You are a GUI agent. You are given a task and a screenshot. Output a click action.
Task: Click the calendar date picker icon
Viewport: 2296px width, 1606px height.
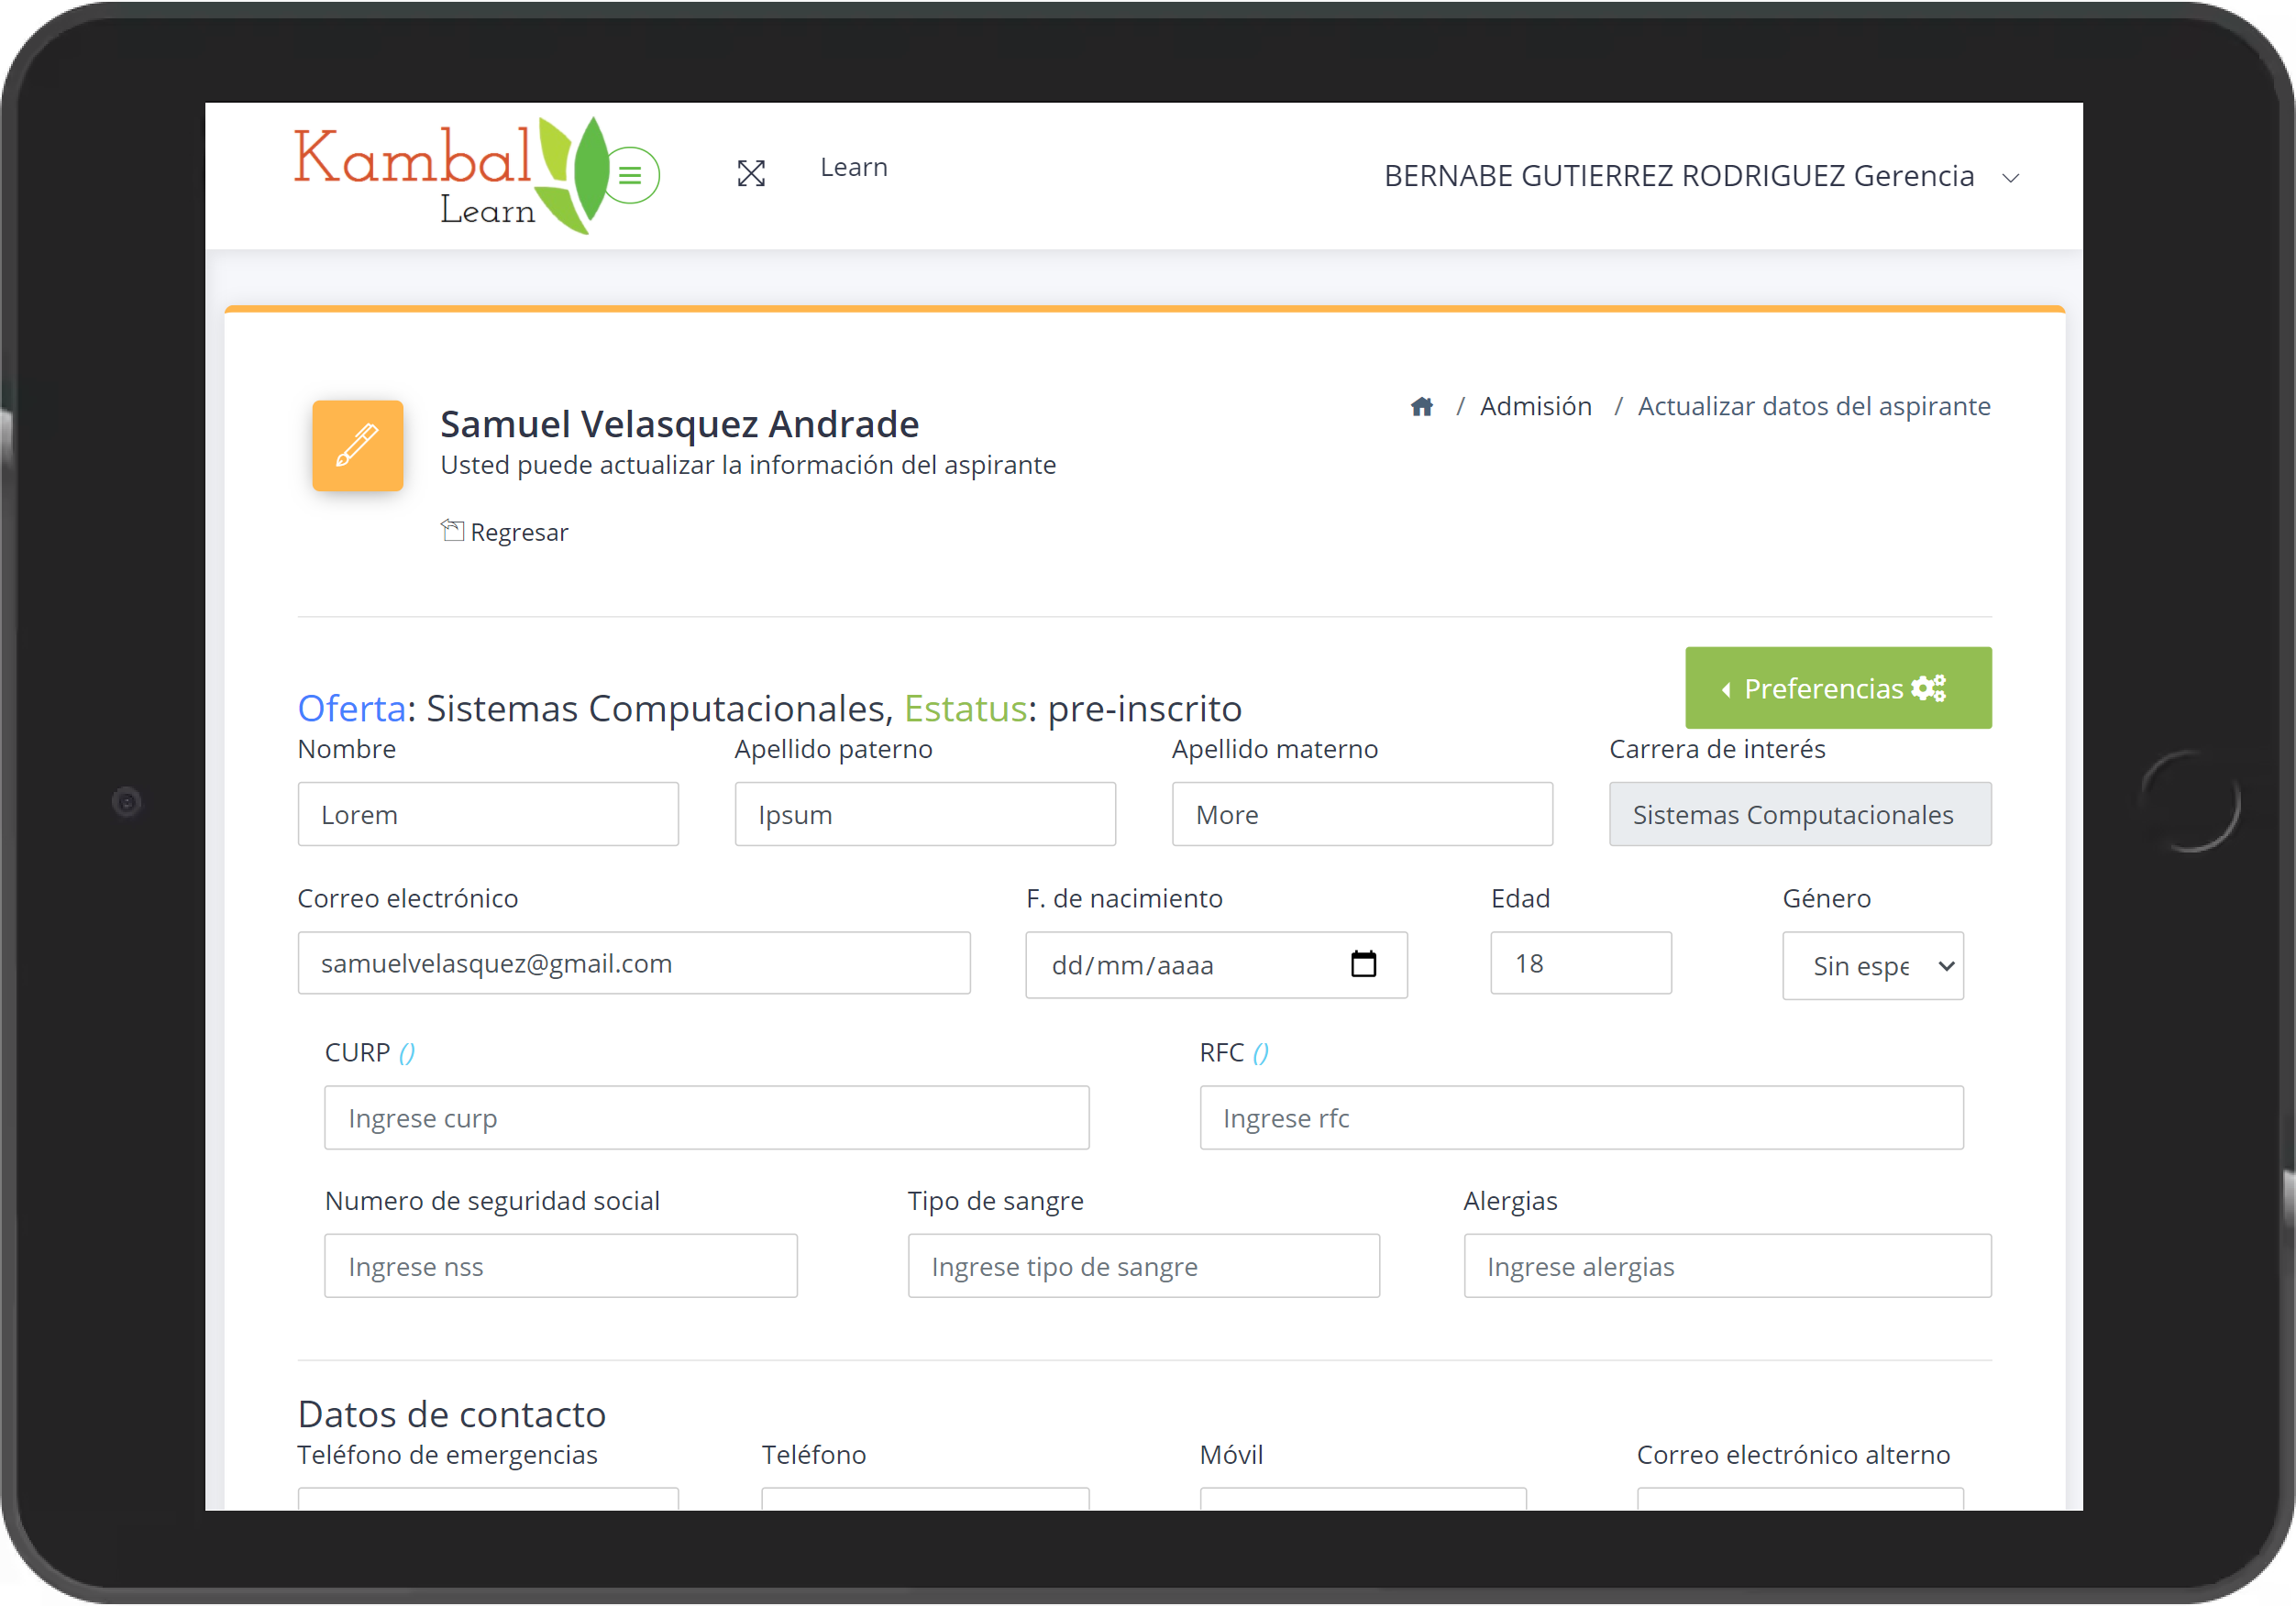click(x=1366, y=964)
